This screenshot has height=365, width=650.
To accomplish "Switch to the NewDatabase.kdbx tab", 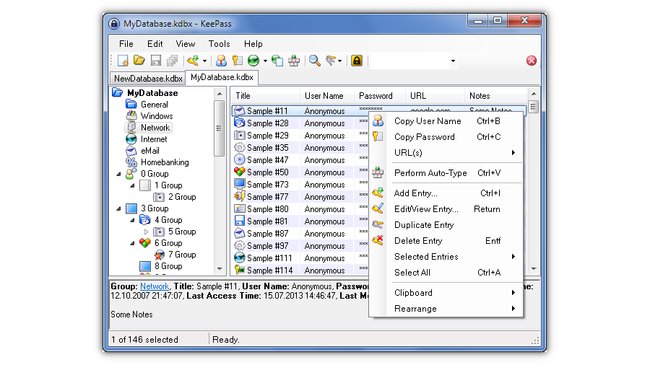I will tap(148, 78).
